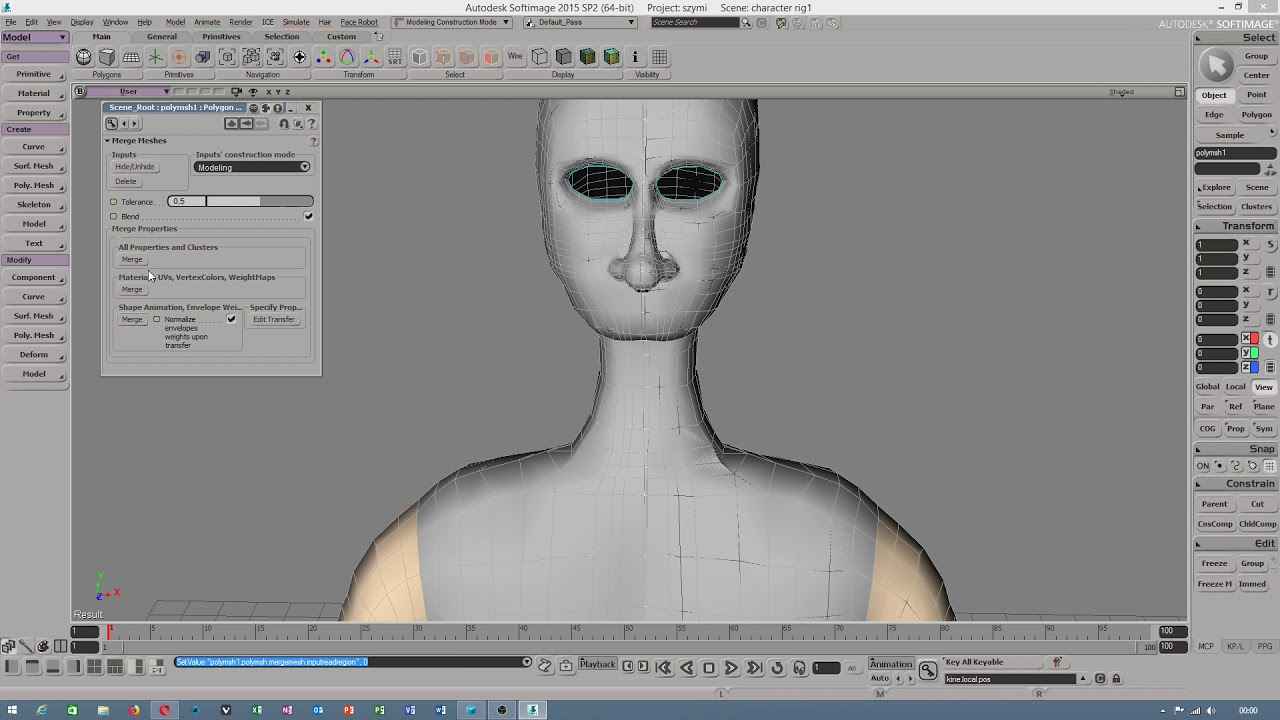Click the Scene Search input field
The height and width of the screenshot is (720, 1280).
coord(696,22)
